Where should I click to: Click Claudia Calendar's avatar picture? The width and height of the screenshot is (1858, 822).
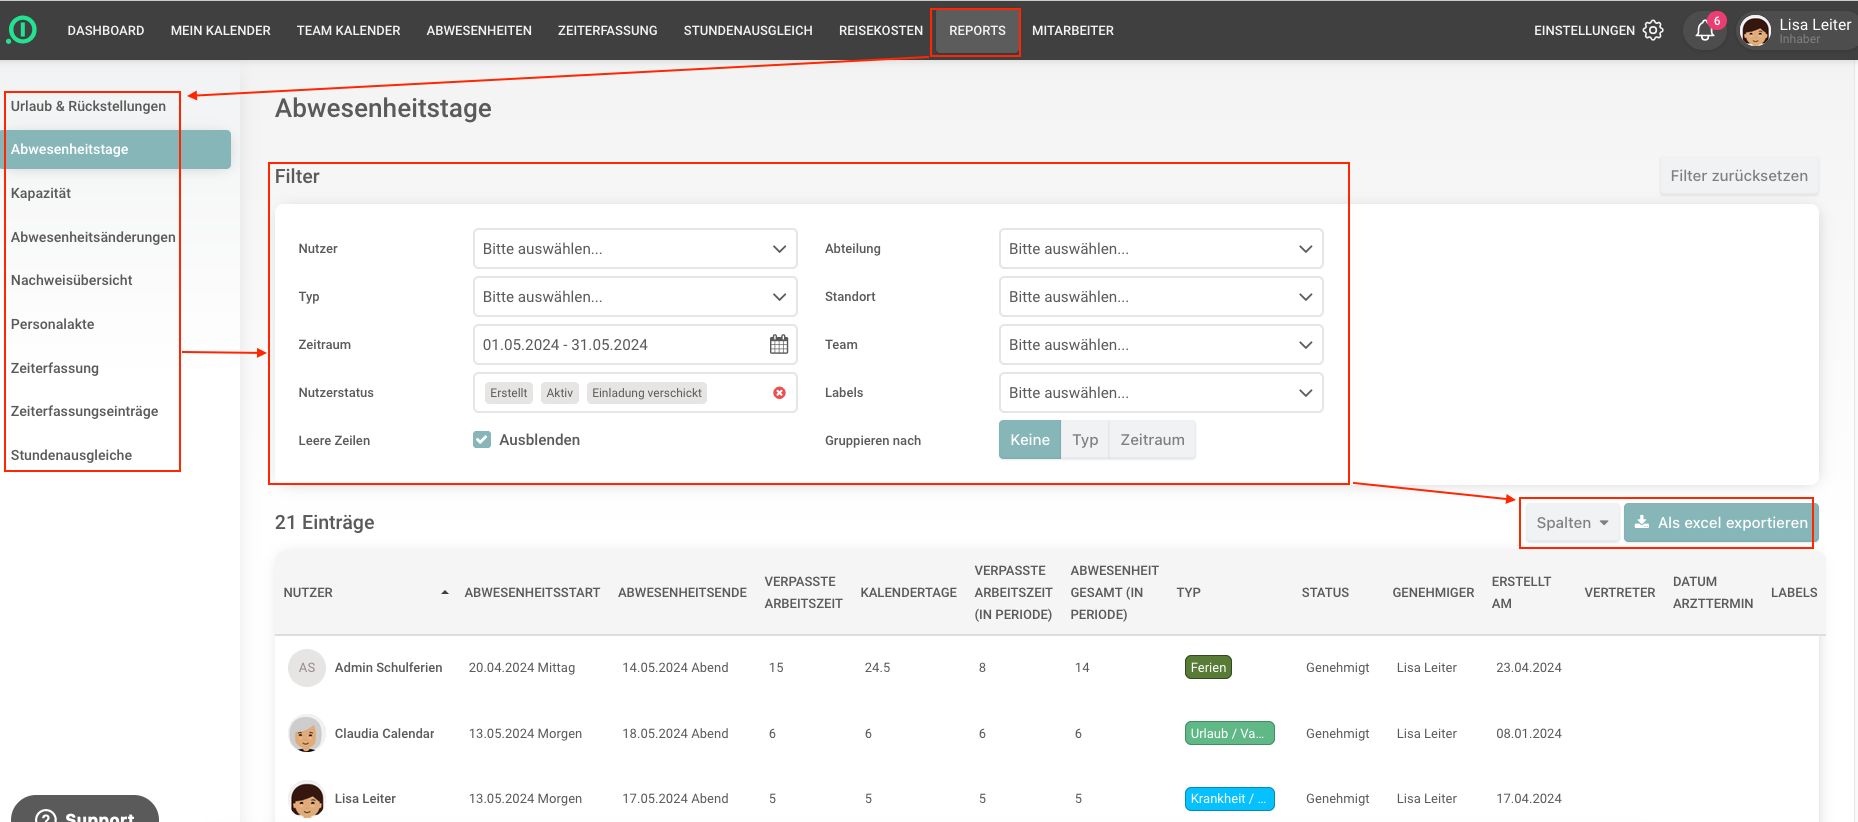(x=307, y=734)
